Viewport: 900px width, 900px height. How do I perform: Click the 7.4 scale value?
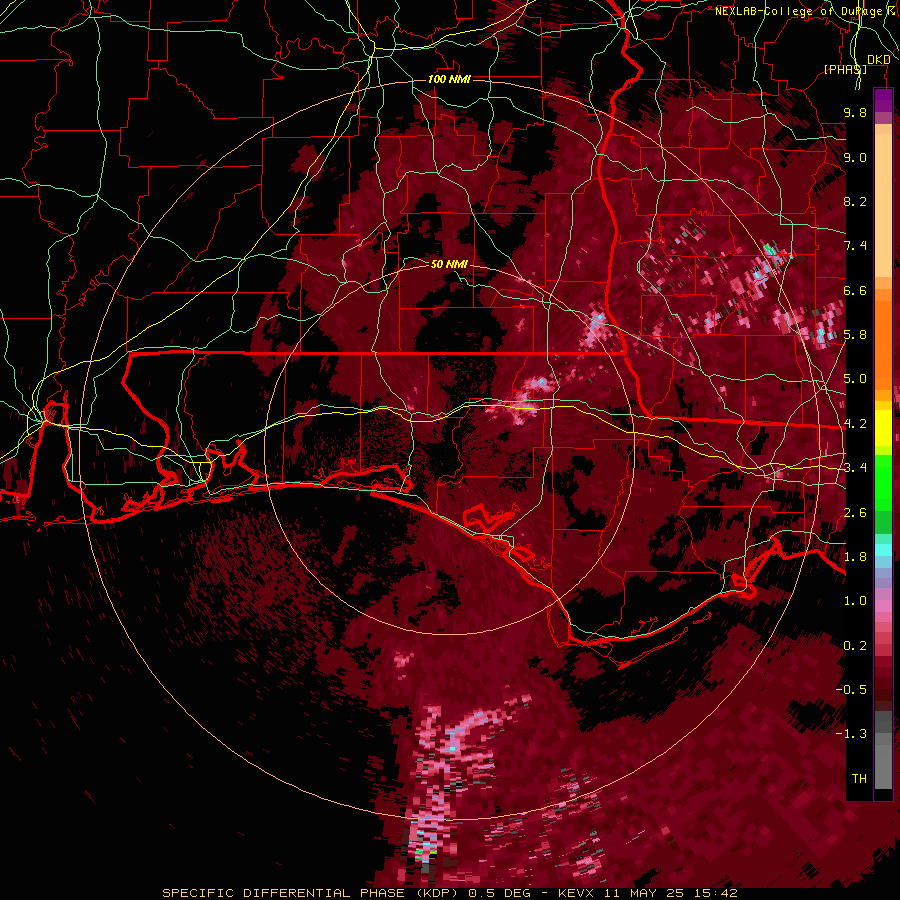(855, 246)
